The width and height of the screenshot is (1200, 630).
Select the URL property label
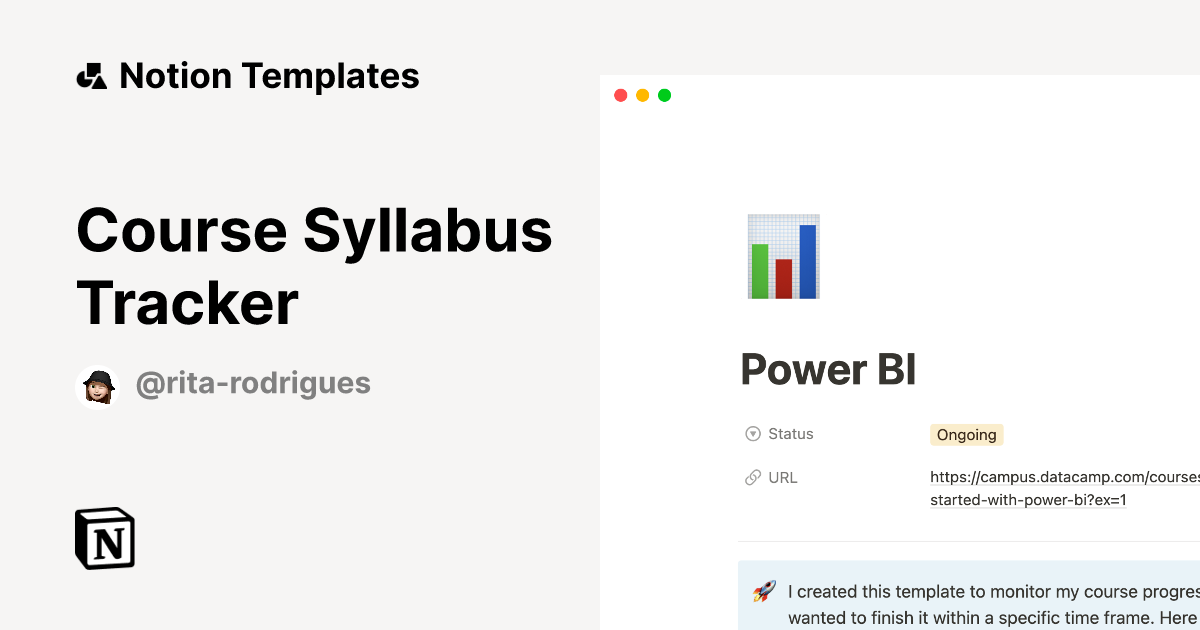(x=782, y=478)
